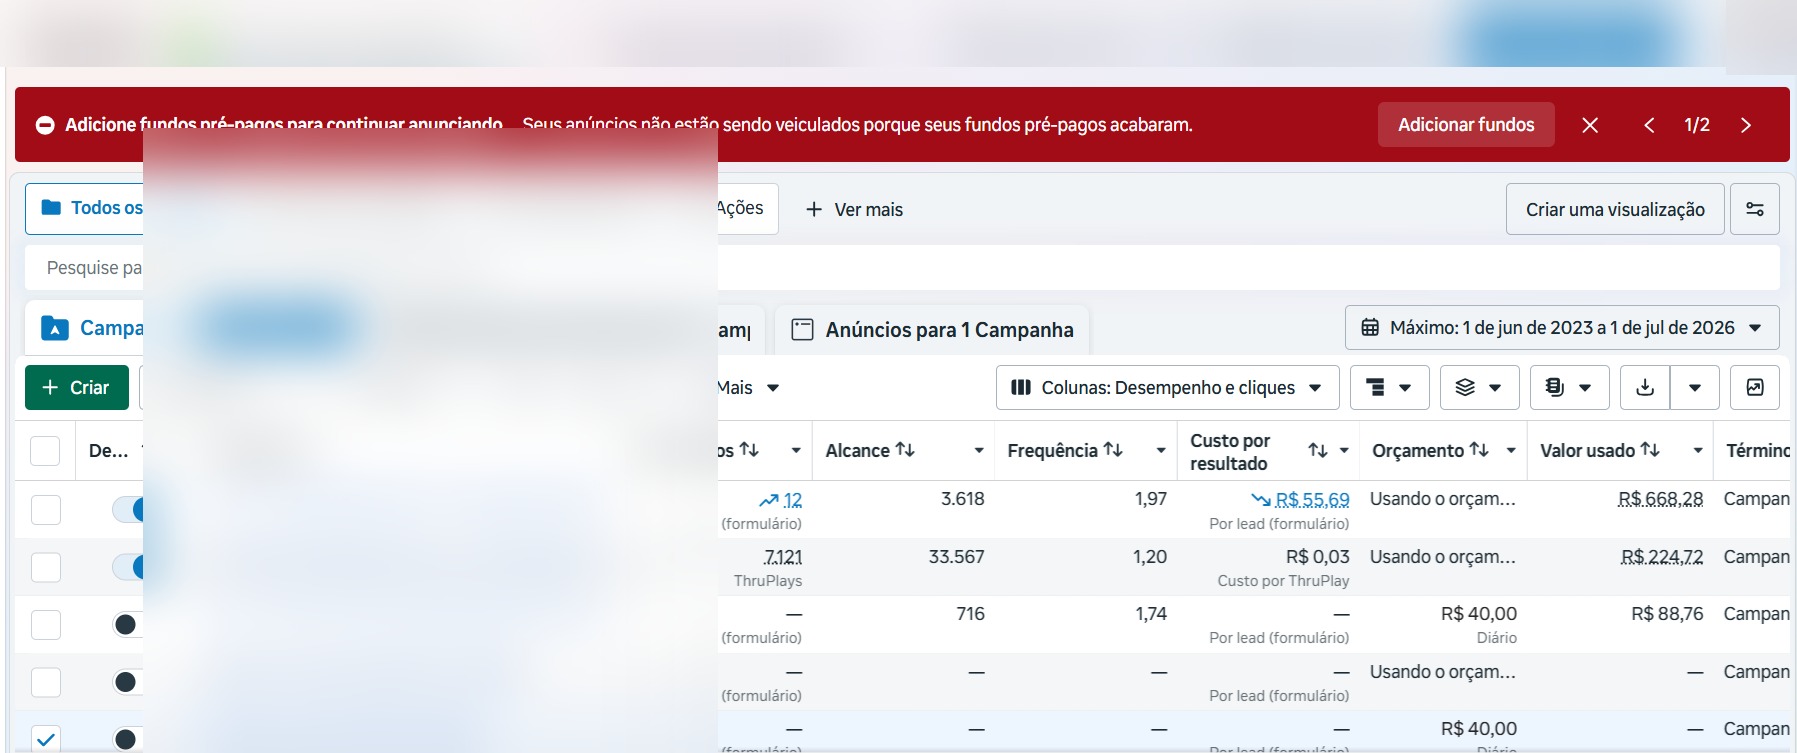Open Frequência column options dropdown arrow
Image resolution: width=1797 pixels, height=753 pixels.
tap(1161, 451)
